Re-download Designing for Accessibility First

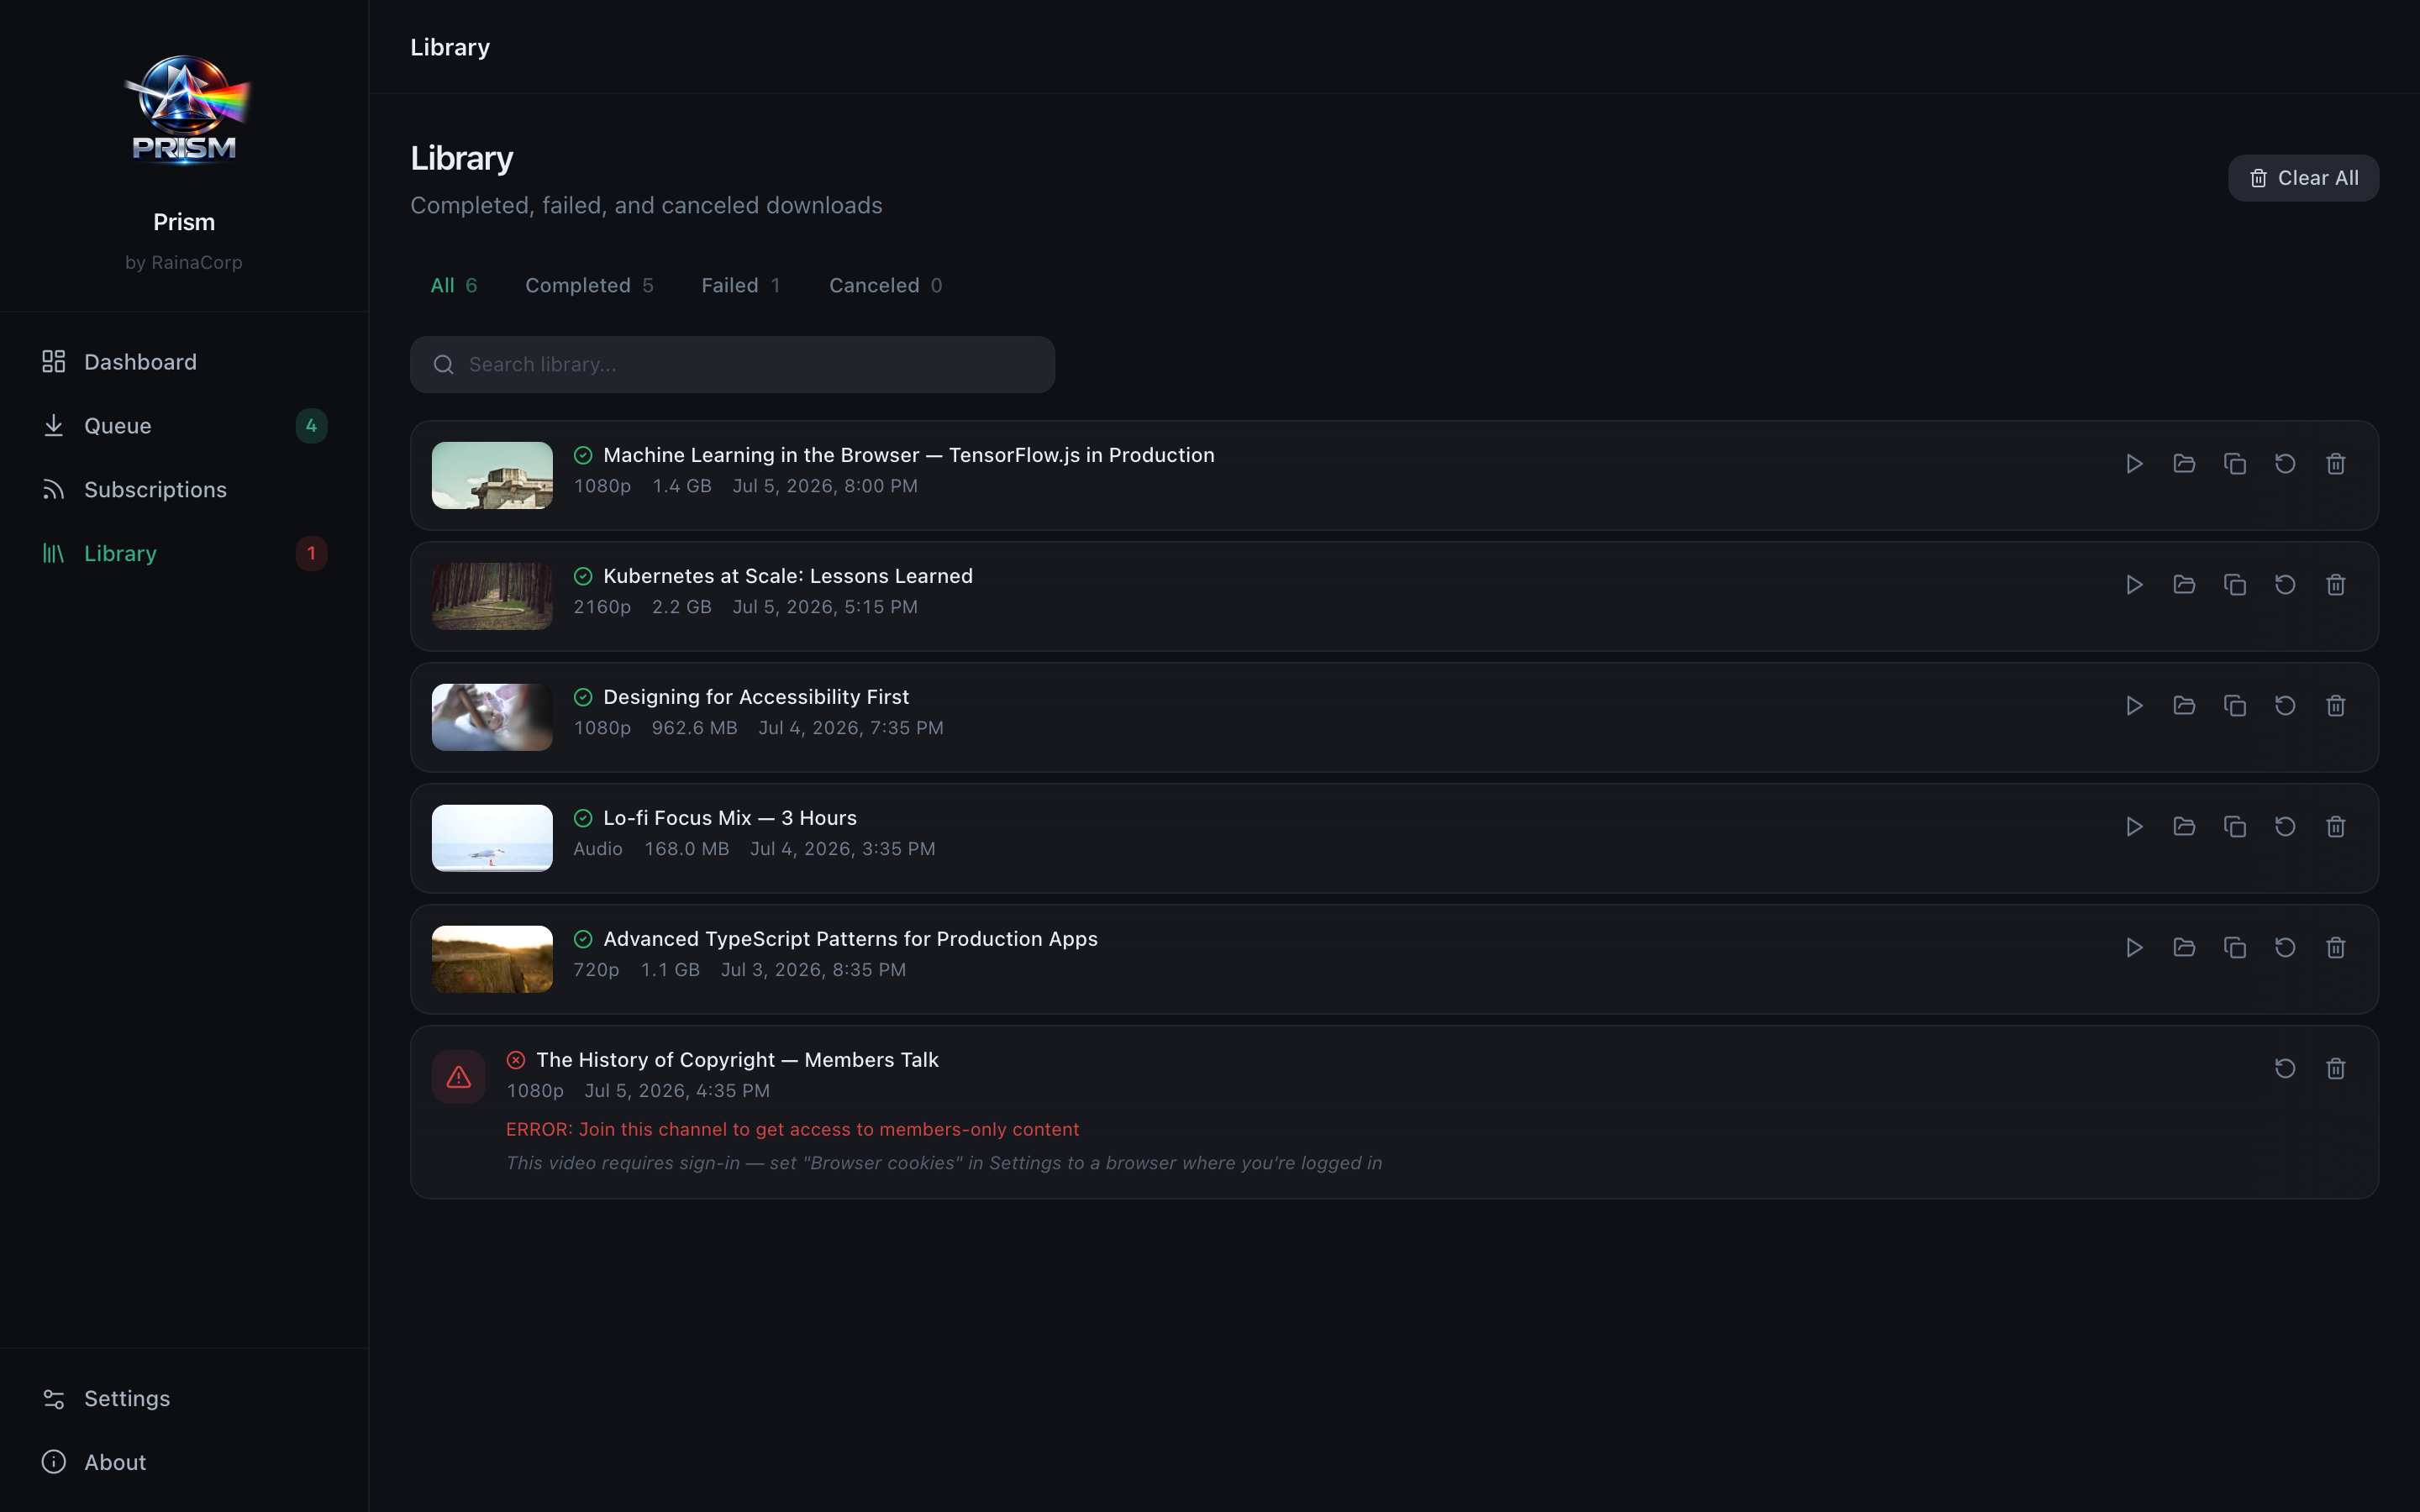coord(2285,706)
